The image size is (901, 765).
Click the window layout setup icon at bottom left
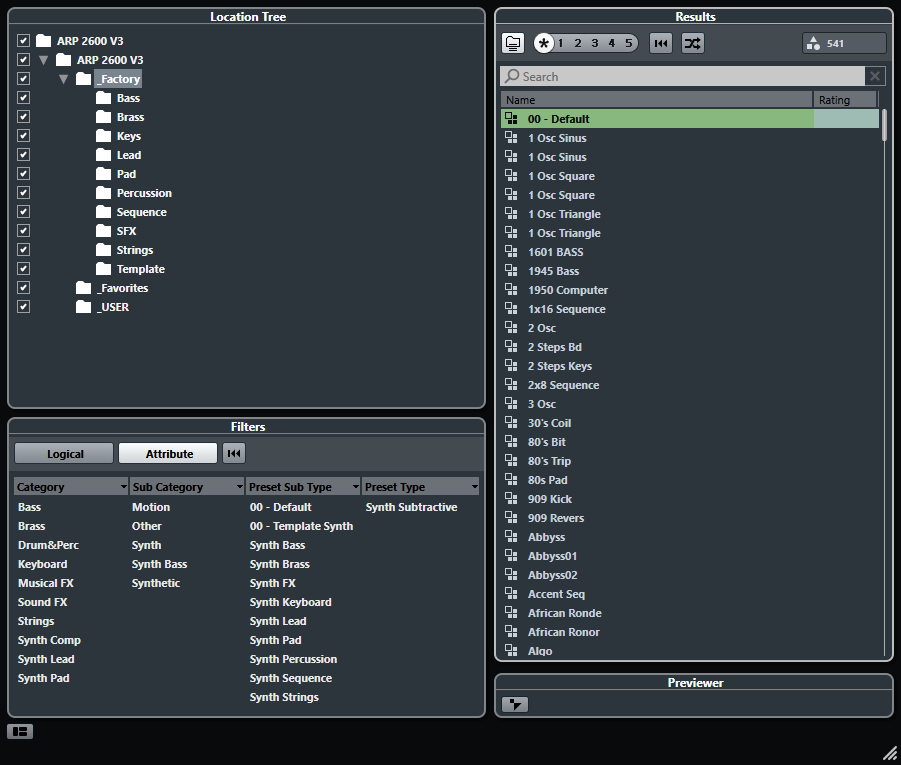pyautogui.click(x=20, y=731)
